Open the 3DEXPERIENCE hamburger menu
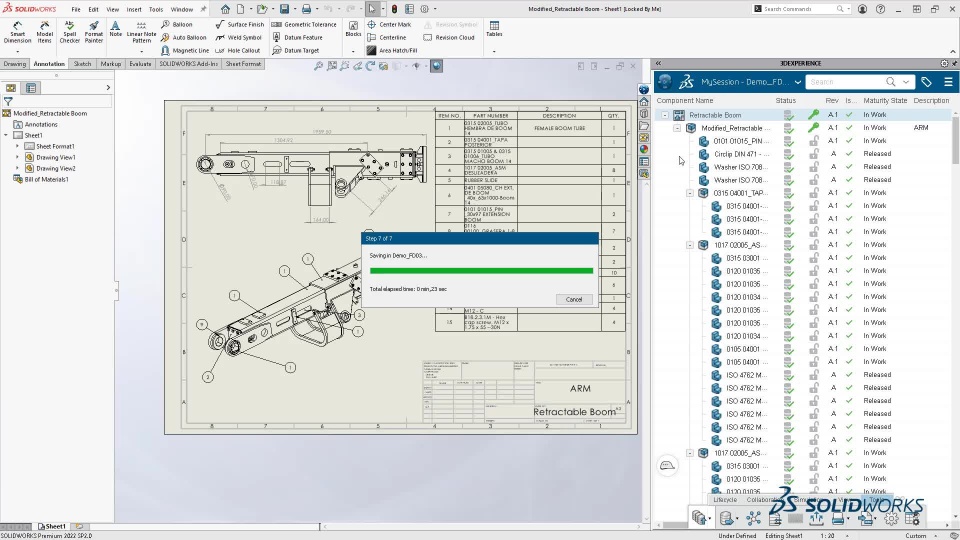The width and height of the screenshot is (960, 540). click(x=948, y=81)
